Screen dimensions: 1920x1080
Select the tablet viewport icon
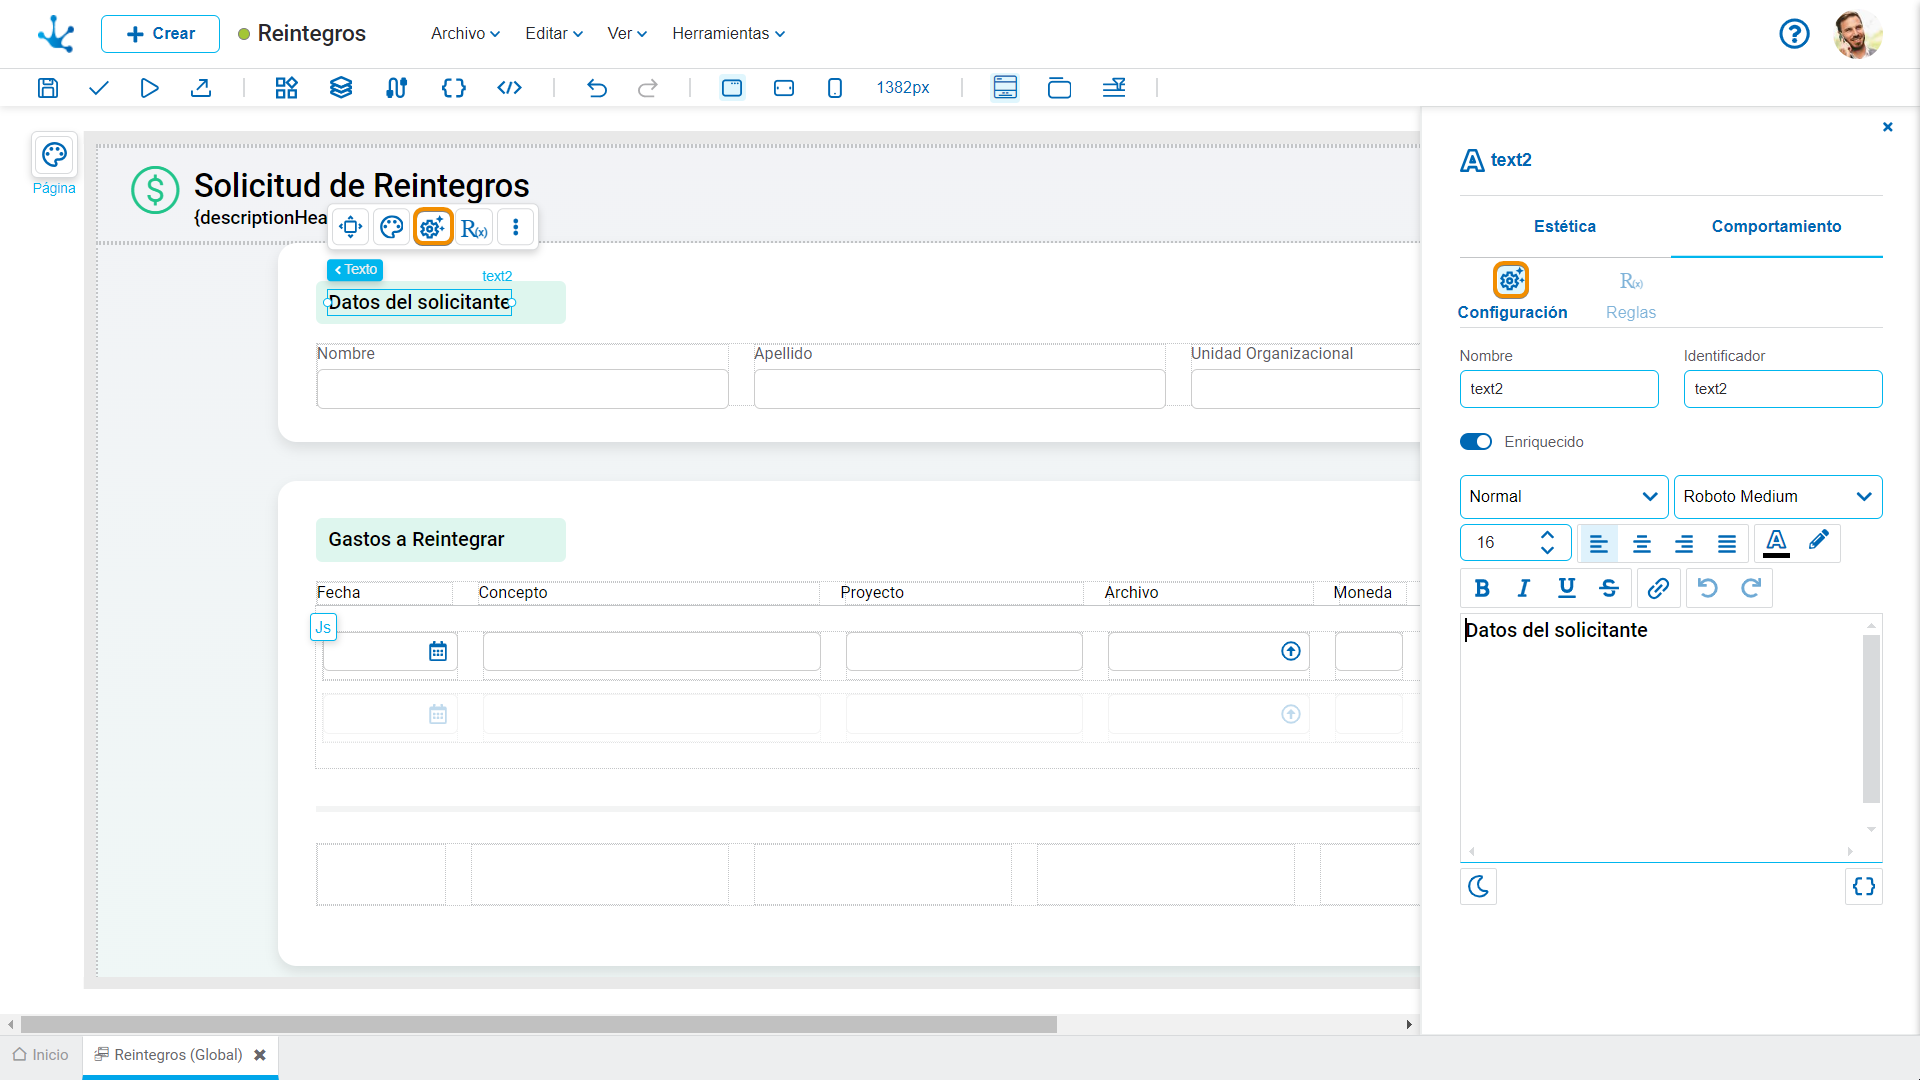point(784,88)
